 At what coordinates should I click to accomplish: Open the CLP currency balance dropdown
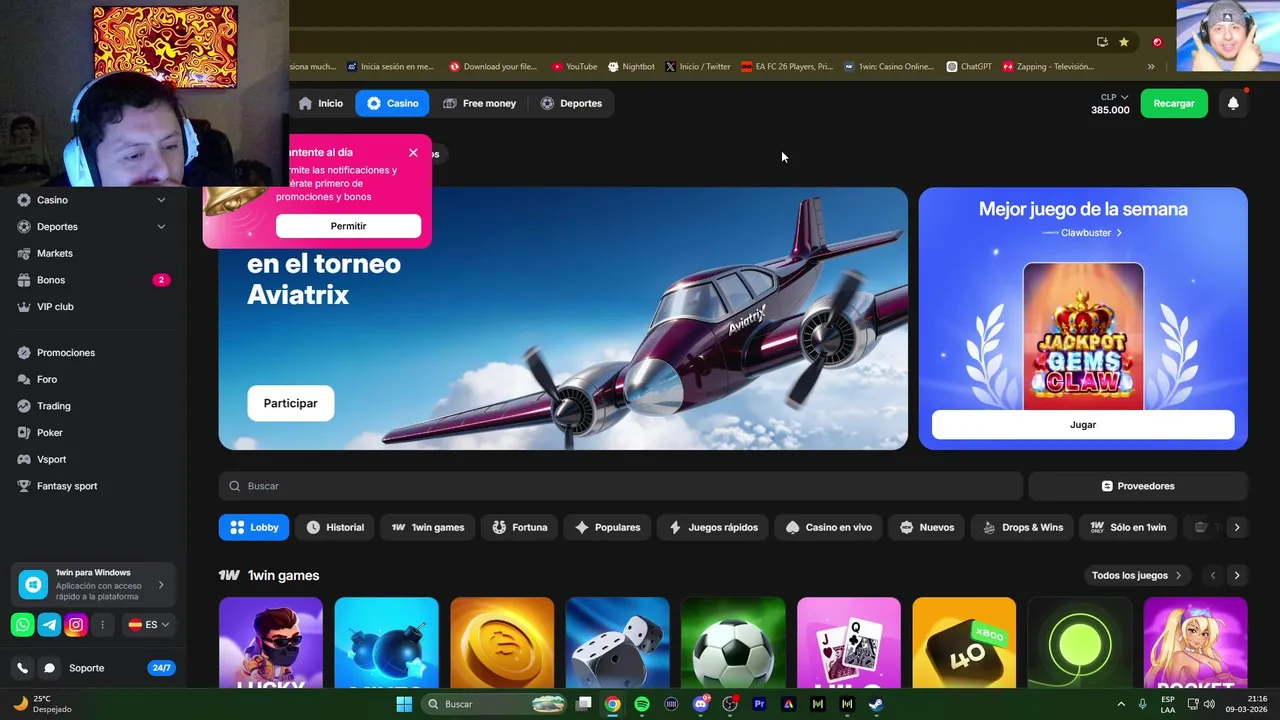click(1110, 103)
